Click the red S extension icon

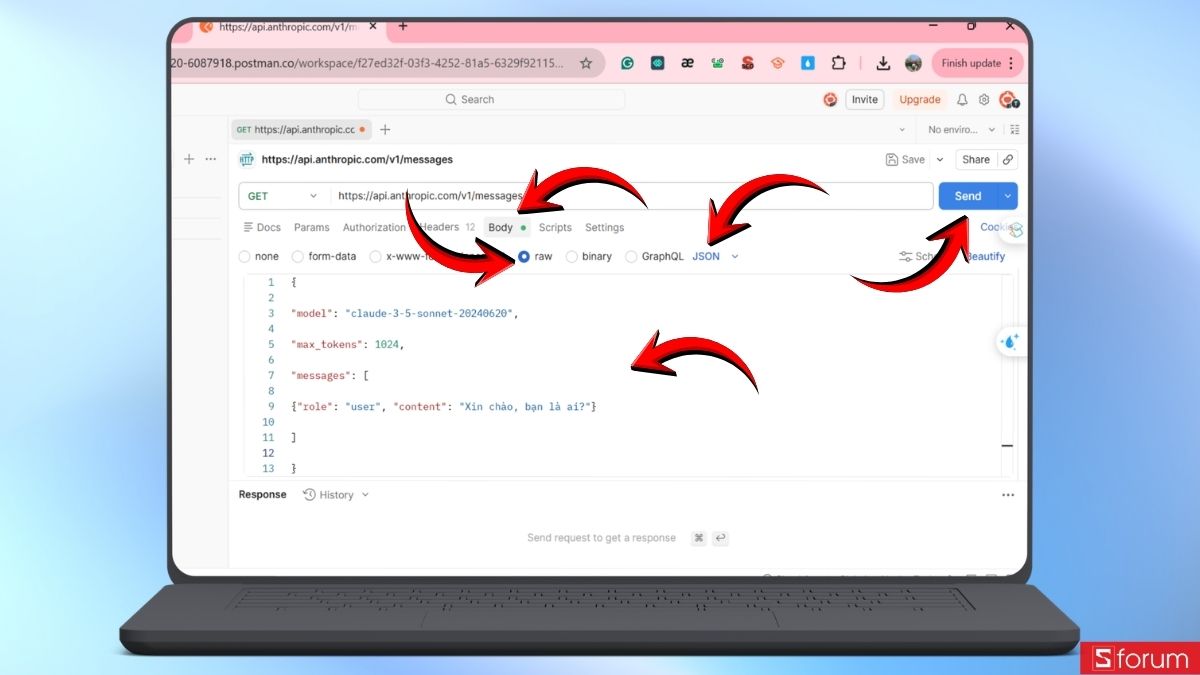[747, 63]
